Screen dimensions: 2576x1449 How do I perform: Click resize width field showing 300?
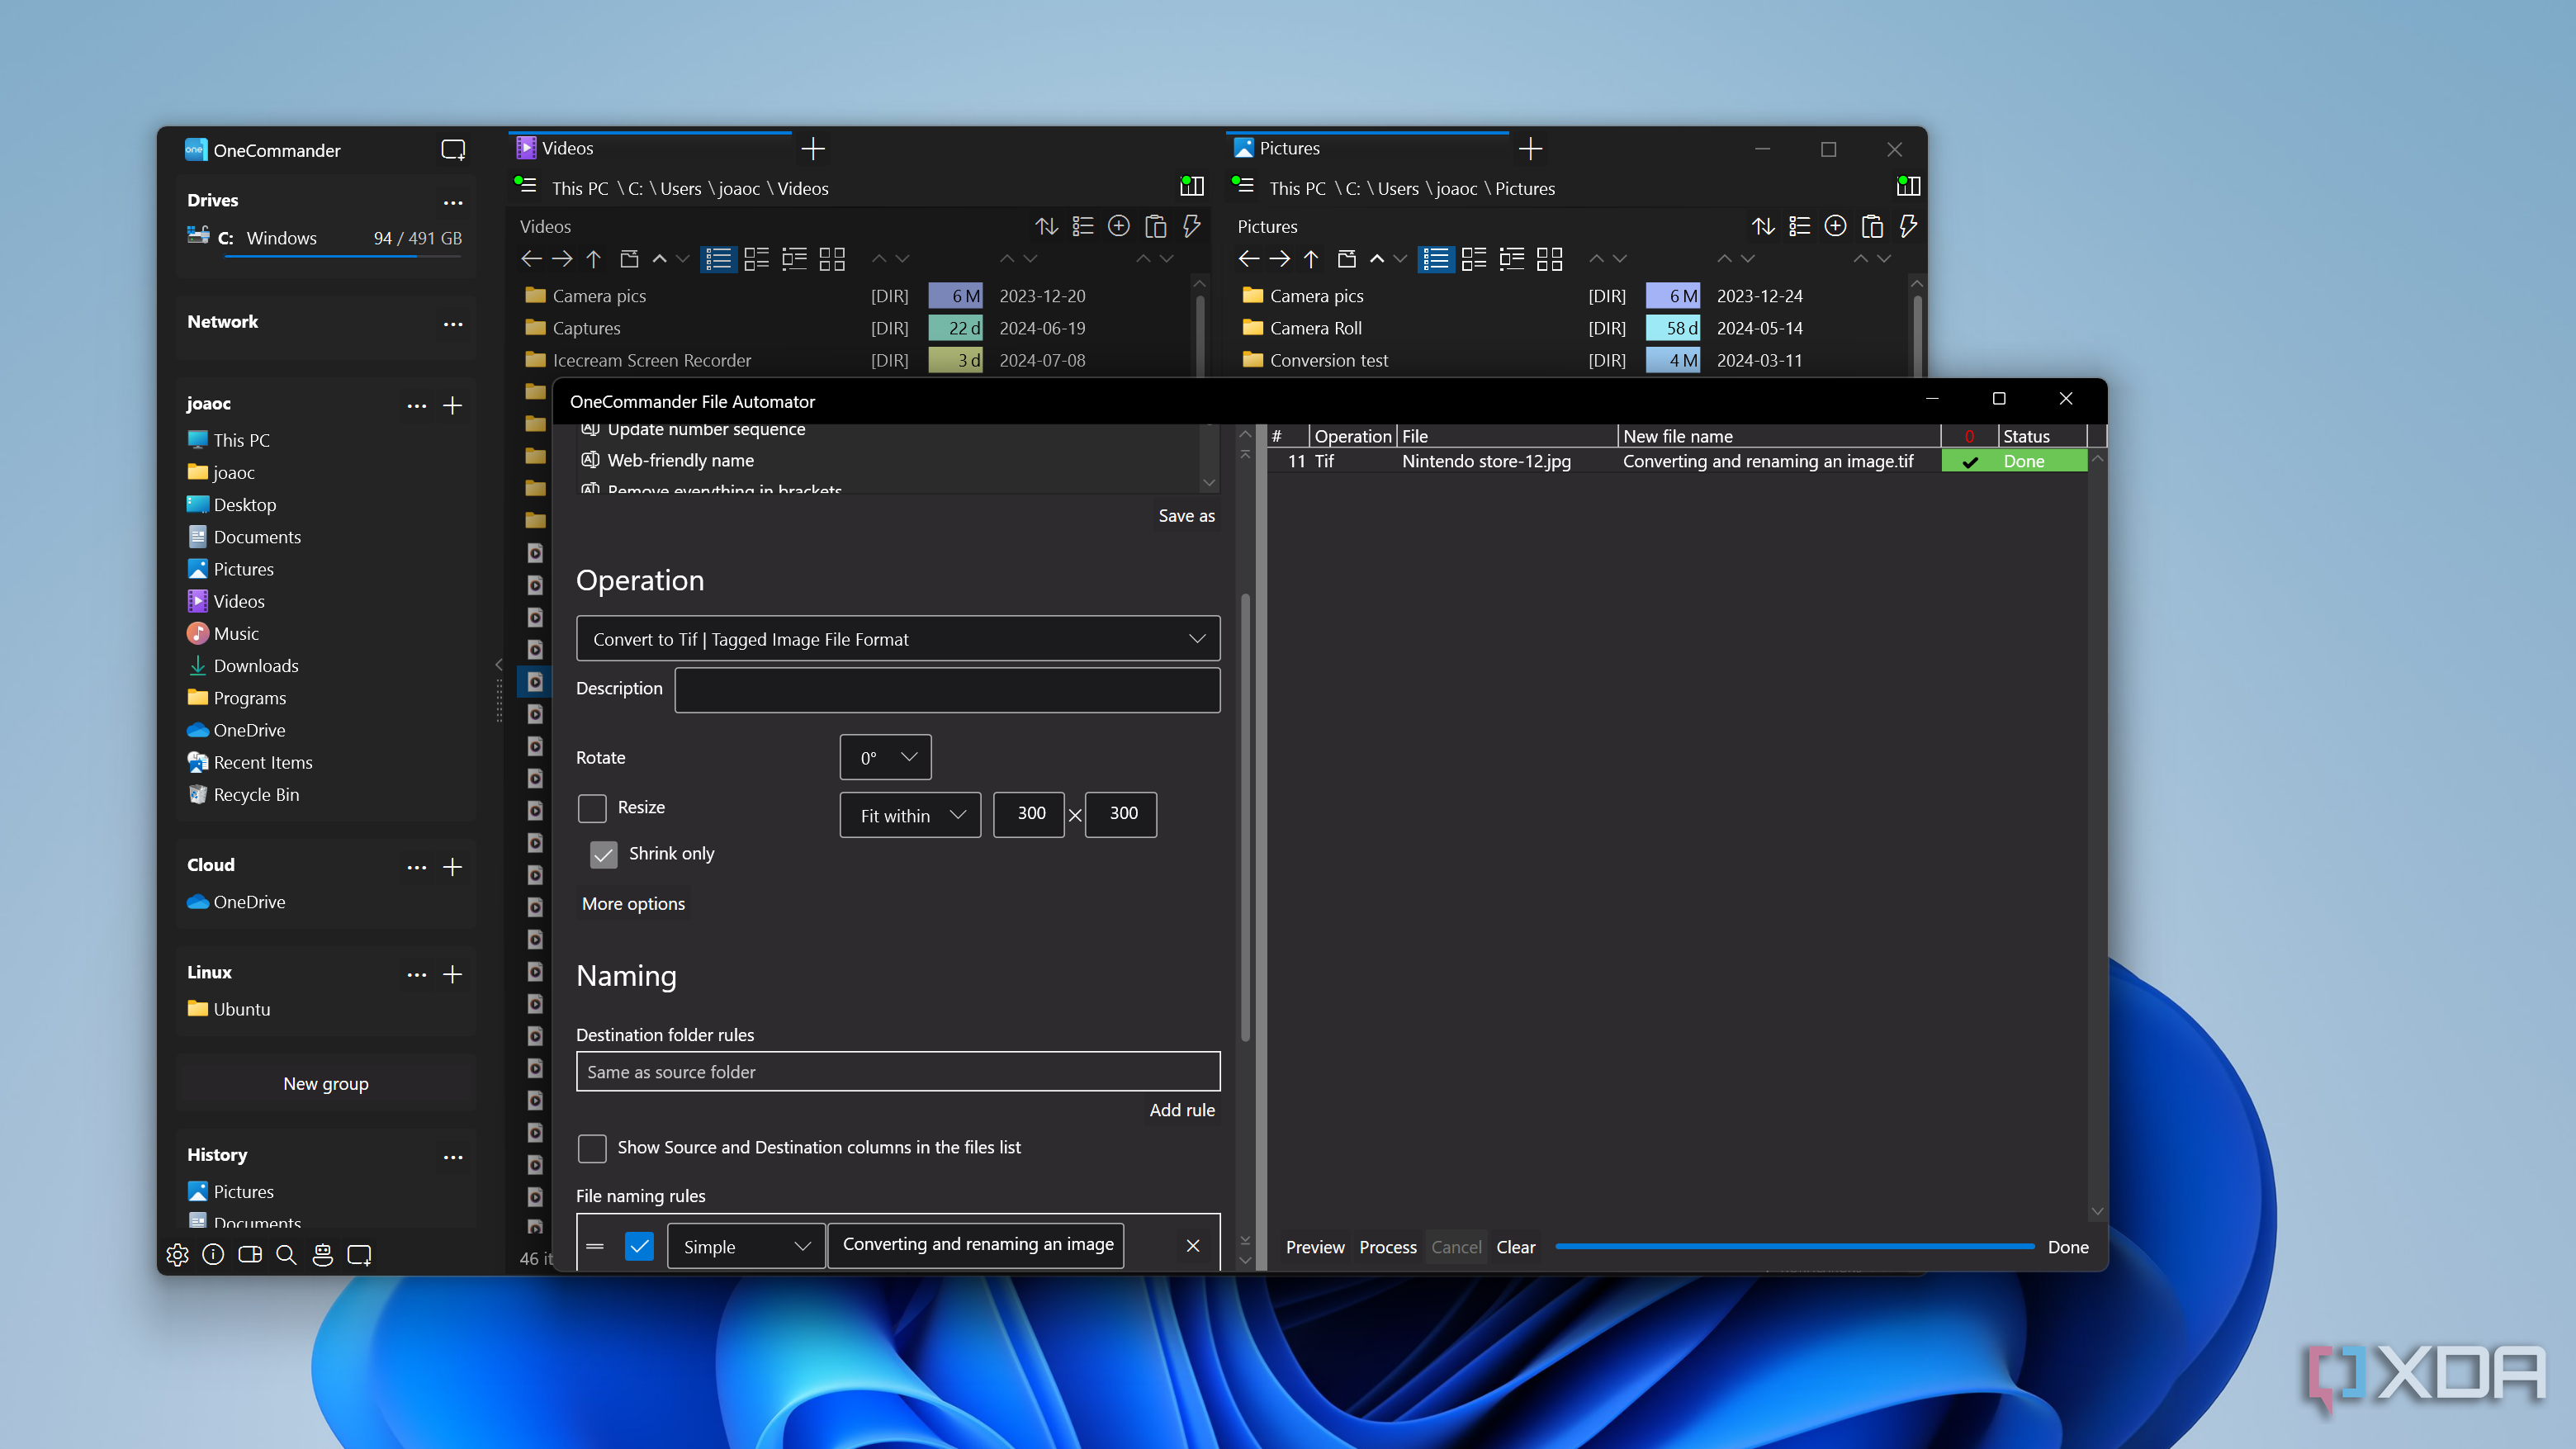[x=1029, y=814]
